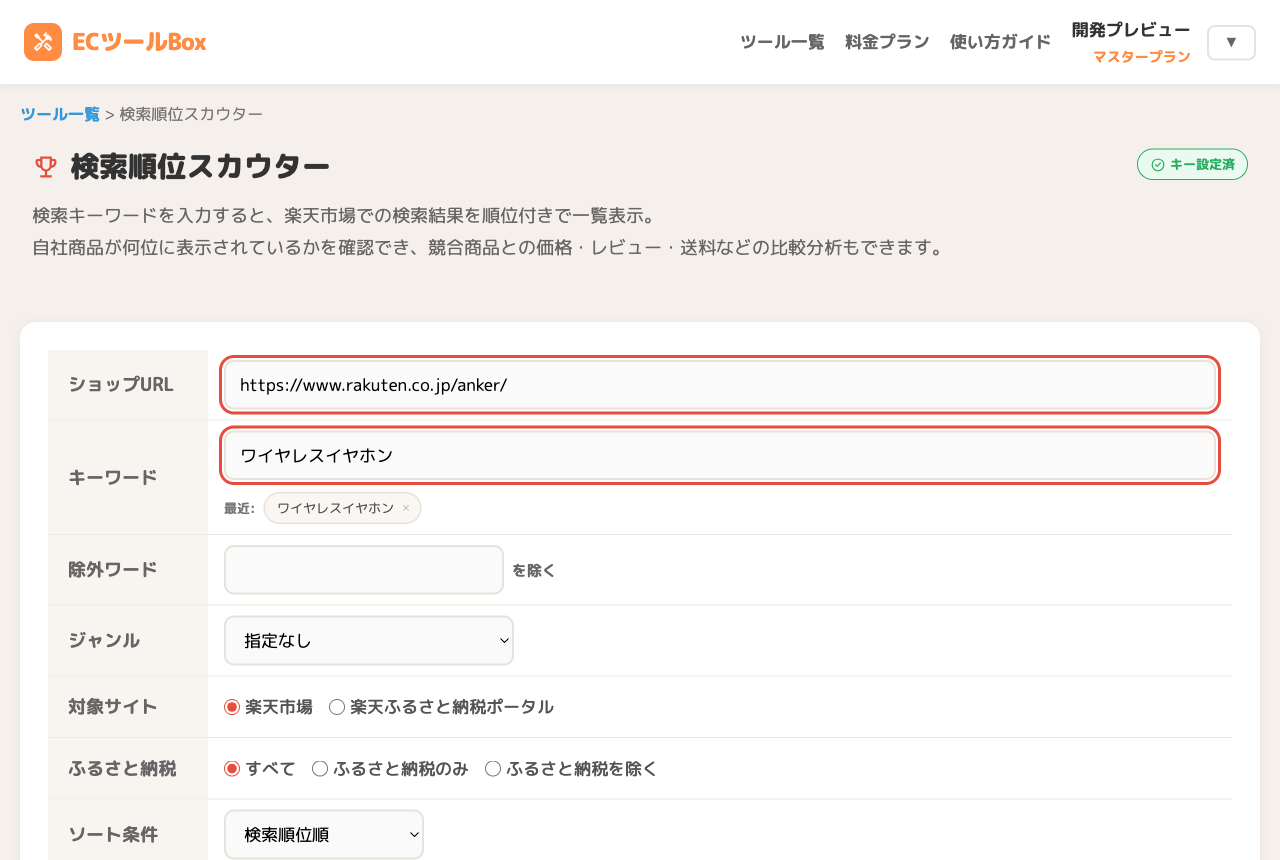Click the 対象サイト row label

tap(113, 707)
